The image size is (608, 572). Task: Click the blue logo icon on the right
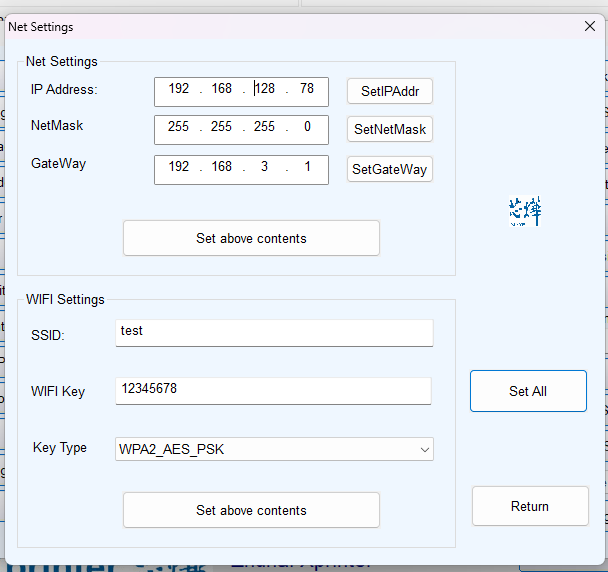[524, 211]
